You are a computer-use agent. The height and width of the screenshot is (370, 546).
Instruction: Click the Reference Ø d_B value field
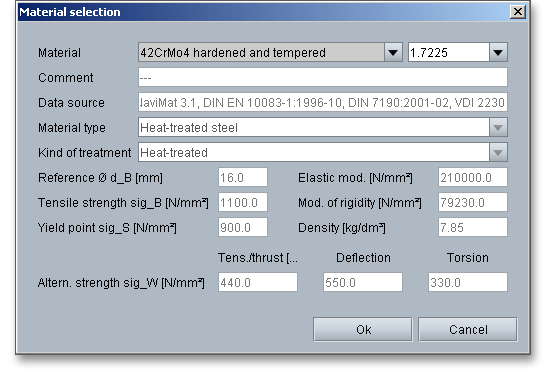point(243,178)
